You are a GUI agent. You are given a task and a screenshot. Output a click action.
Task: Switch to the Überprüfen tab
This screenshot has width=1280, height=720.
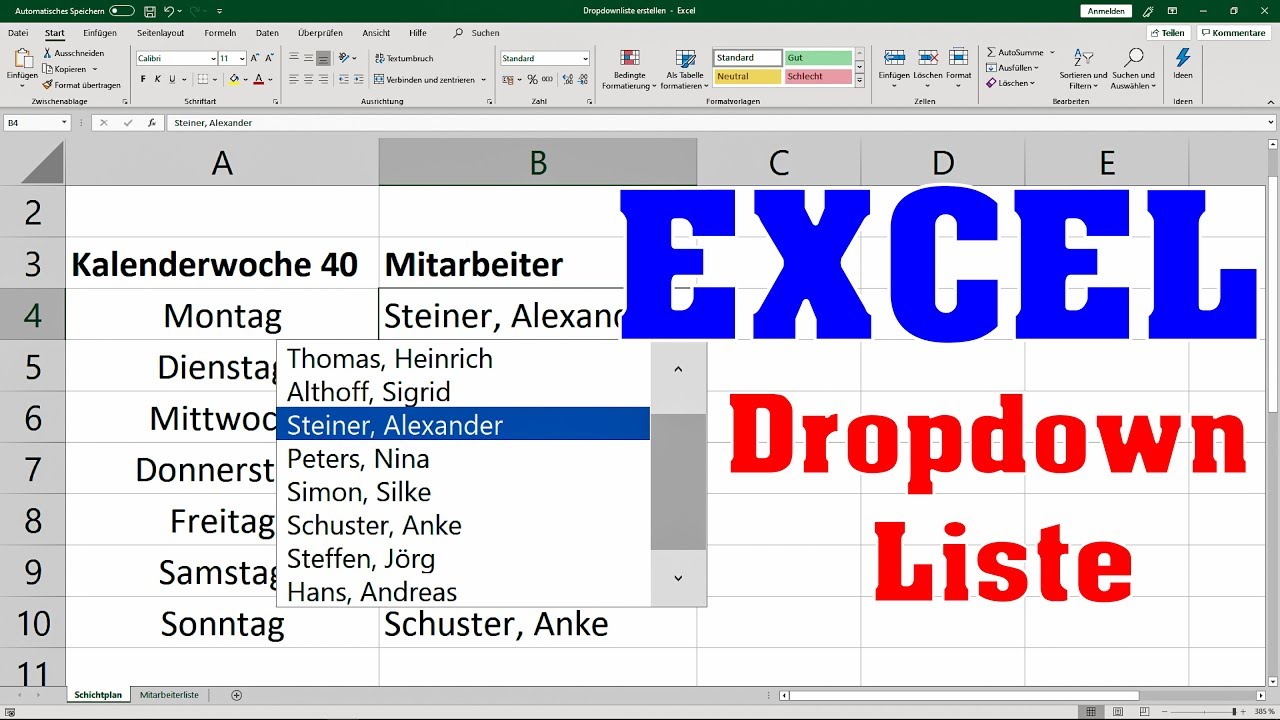pos(320,33)
